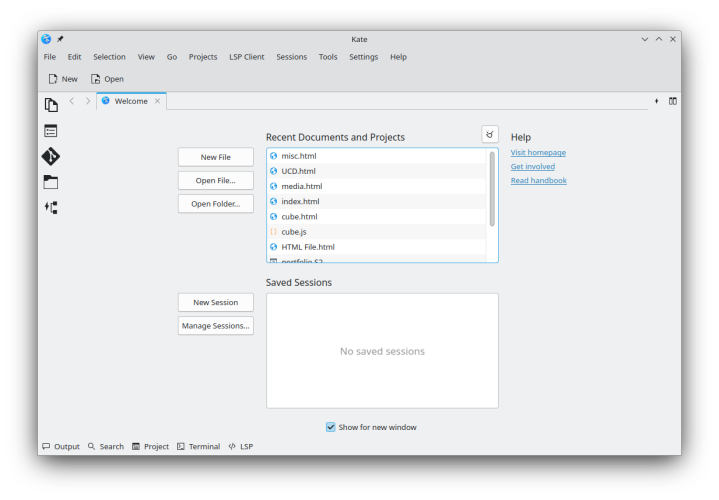The height and width of the screenshot is (500, 719).
Task: Uncheck Show for new window checkbox
Action: click(331, 427)
